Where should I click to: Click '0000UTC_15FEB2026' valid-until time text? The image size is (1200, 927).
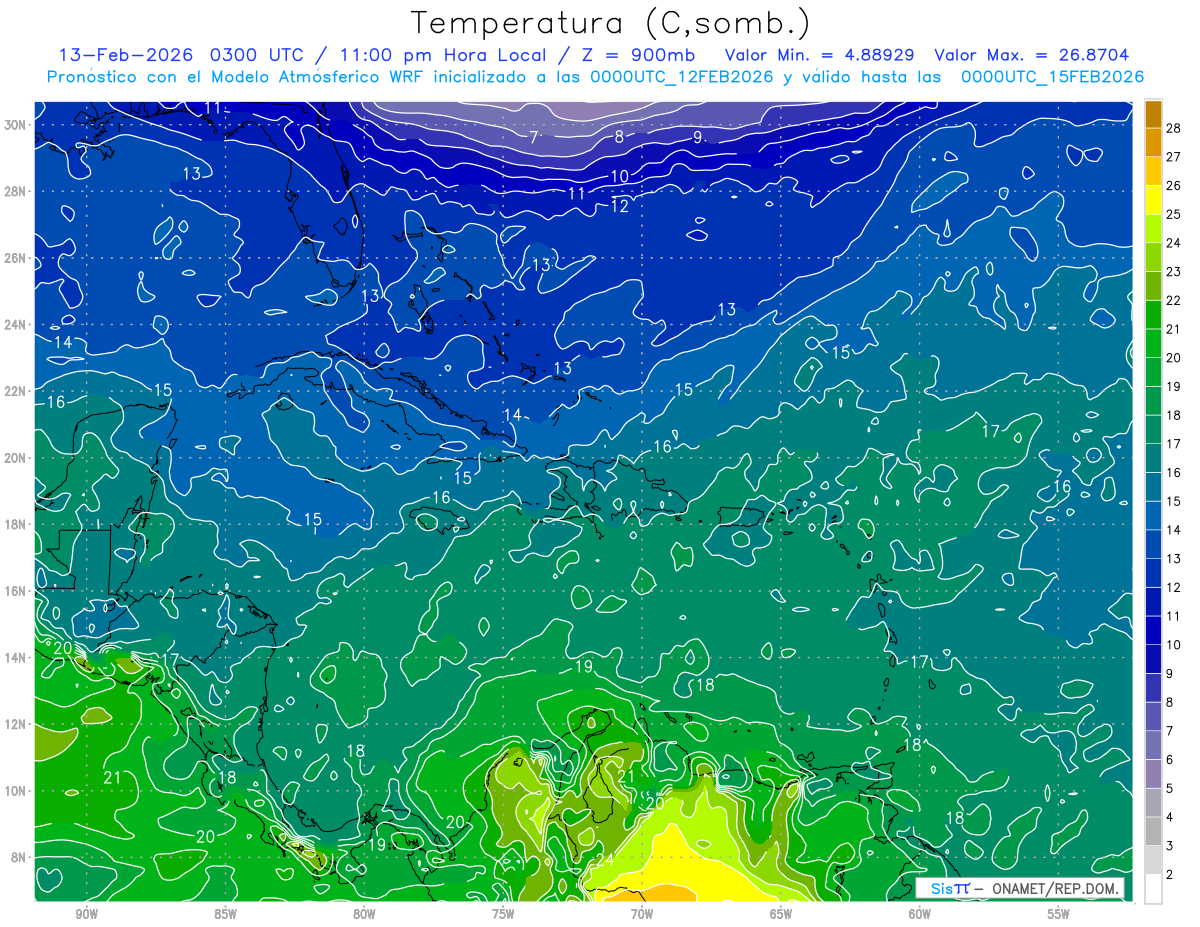(x=1052, y=77)
